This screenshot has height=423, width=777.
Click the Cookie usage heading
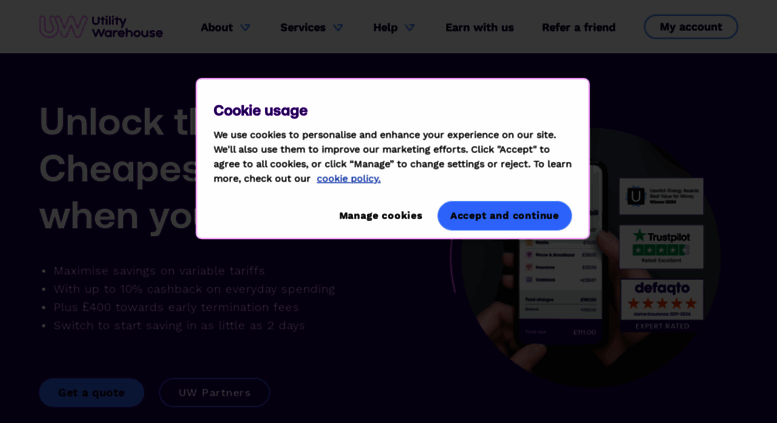click(x=260, y=110)
